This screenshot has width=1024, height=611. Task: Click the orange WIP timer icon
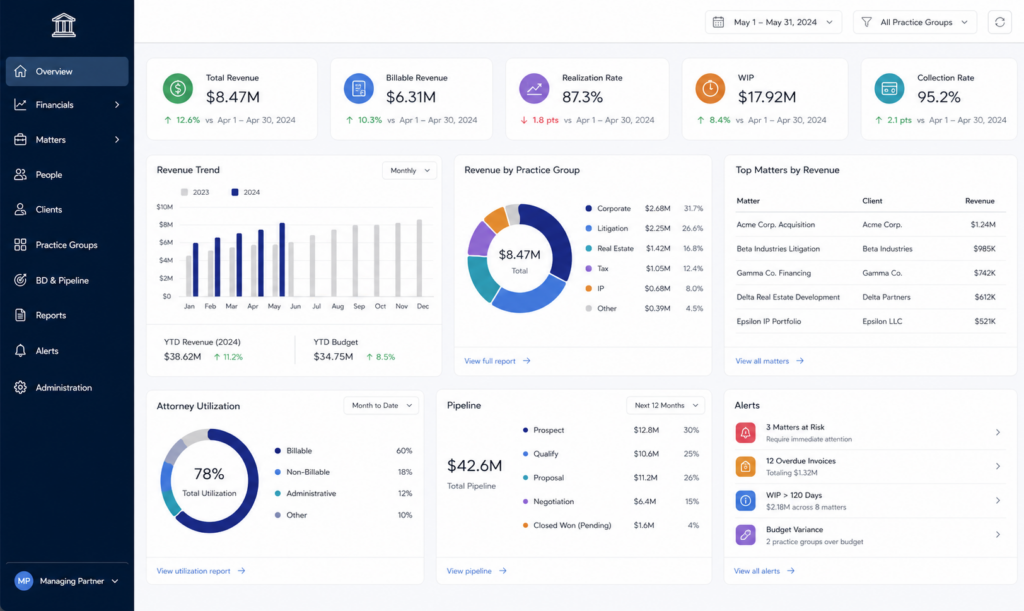[711, 89]
